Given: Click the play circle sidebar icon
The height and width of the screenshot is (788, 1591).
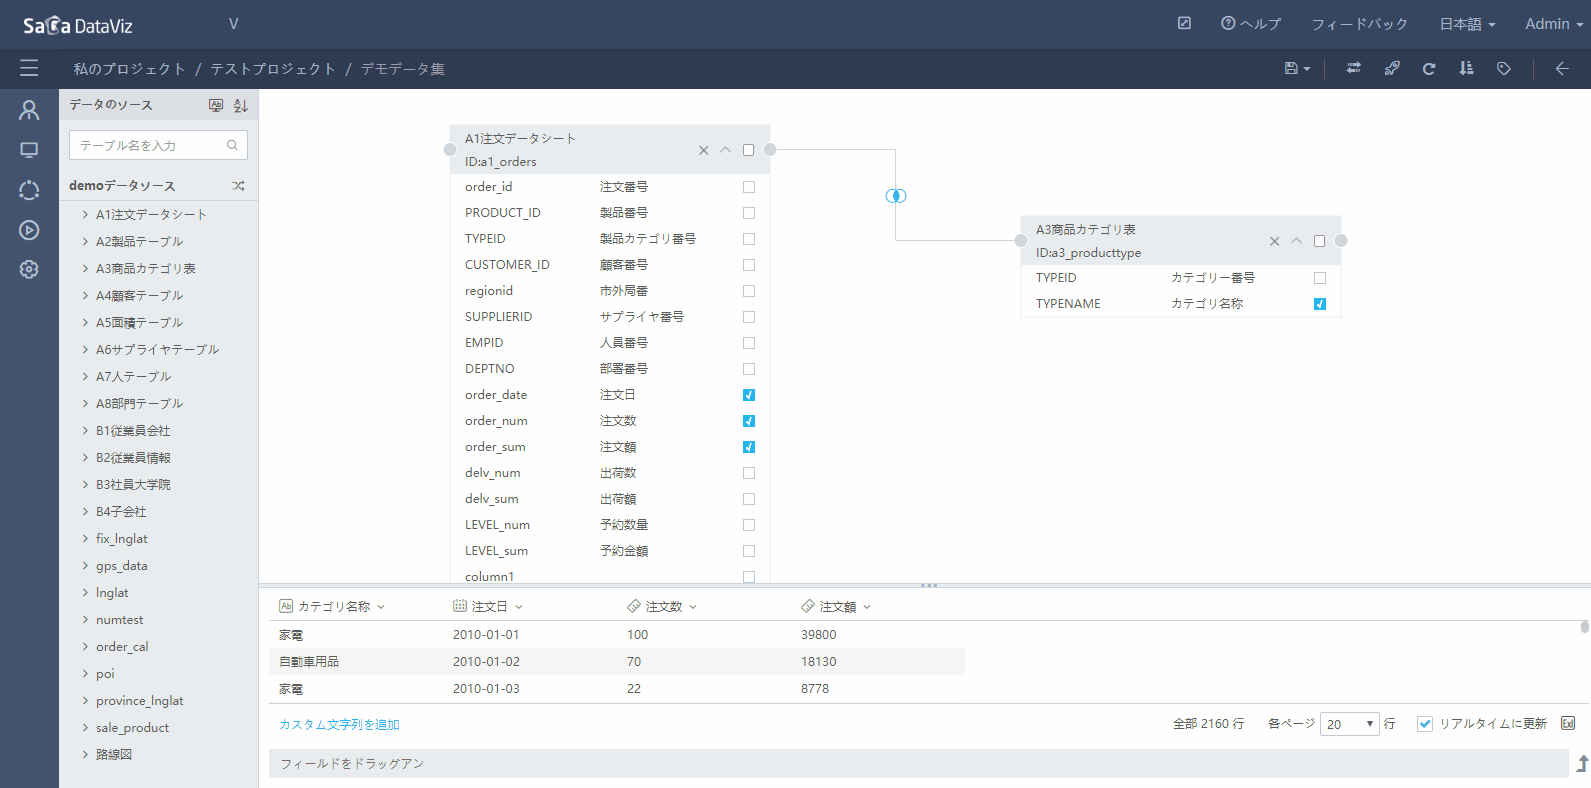Looking at the screenshot, I should tap(29, 230).
